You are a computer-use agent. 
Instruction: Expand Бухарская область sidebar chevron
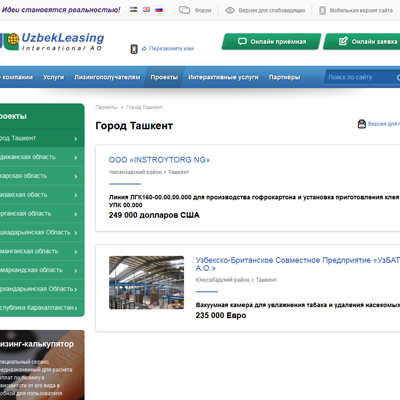[76, 176]
